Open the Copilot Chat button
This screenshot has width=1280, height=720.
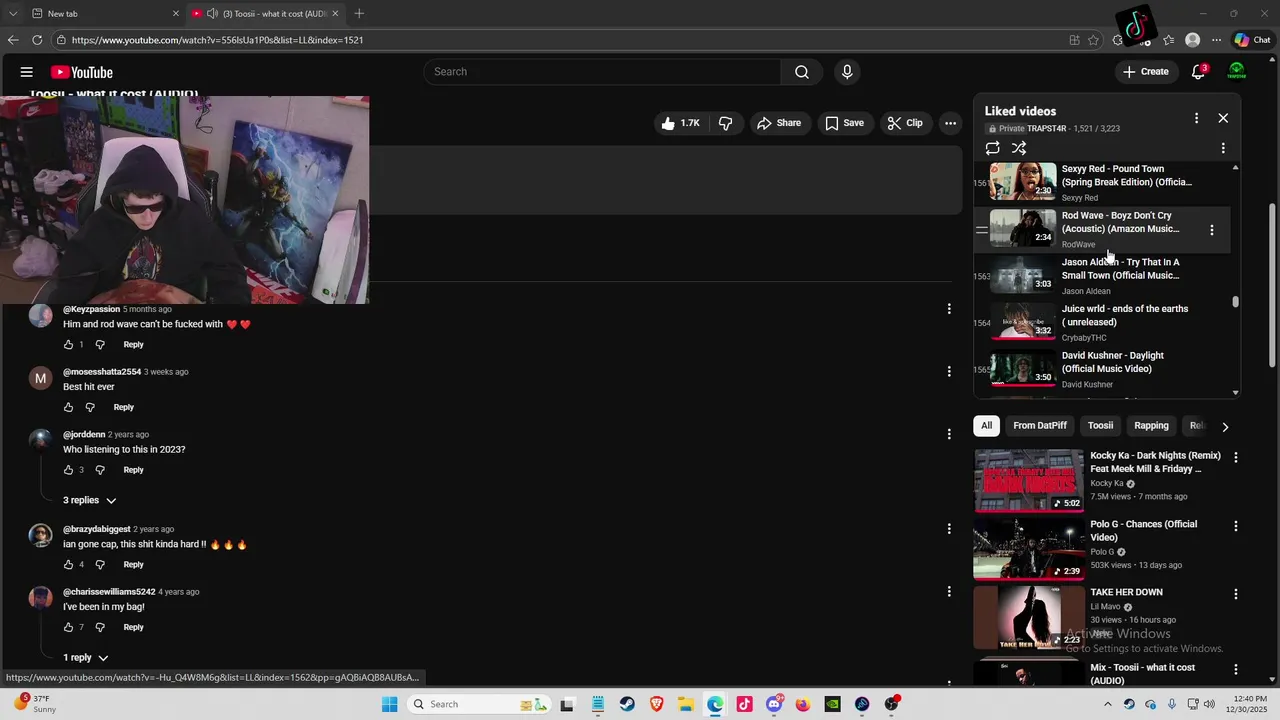(1252, 40)
